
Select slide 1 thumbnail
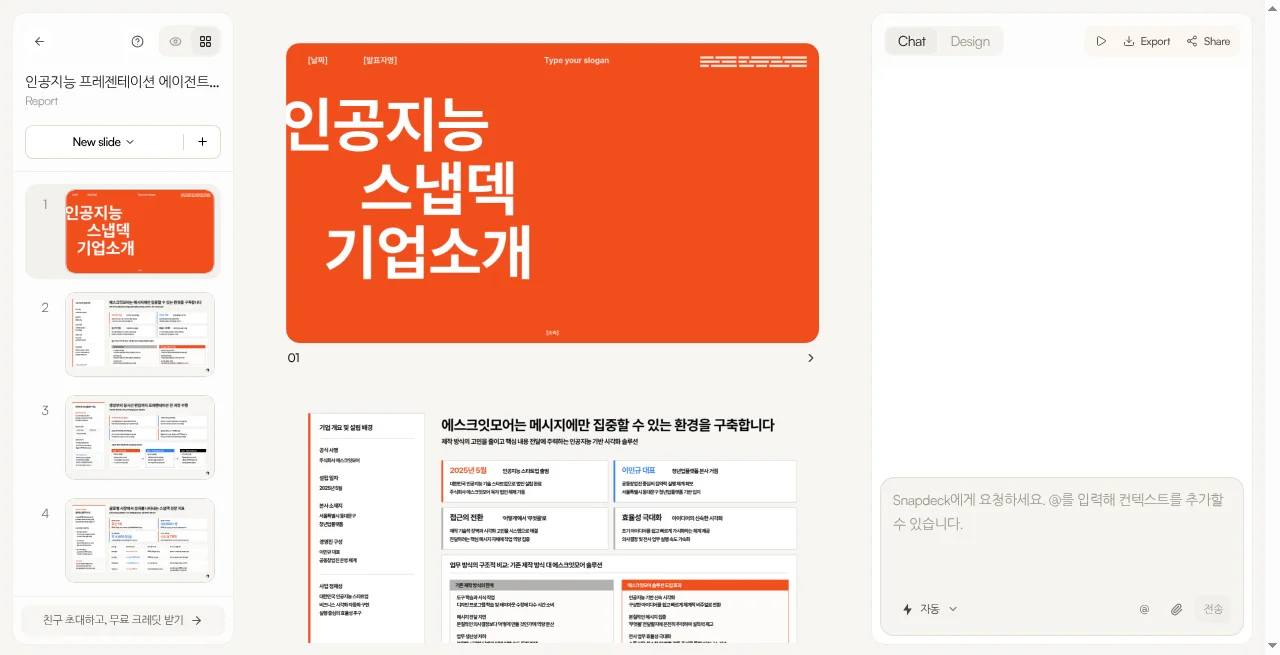(x=140, y=231)
